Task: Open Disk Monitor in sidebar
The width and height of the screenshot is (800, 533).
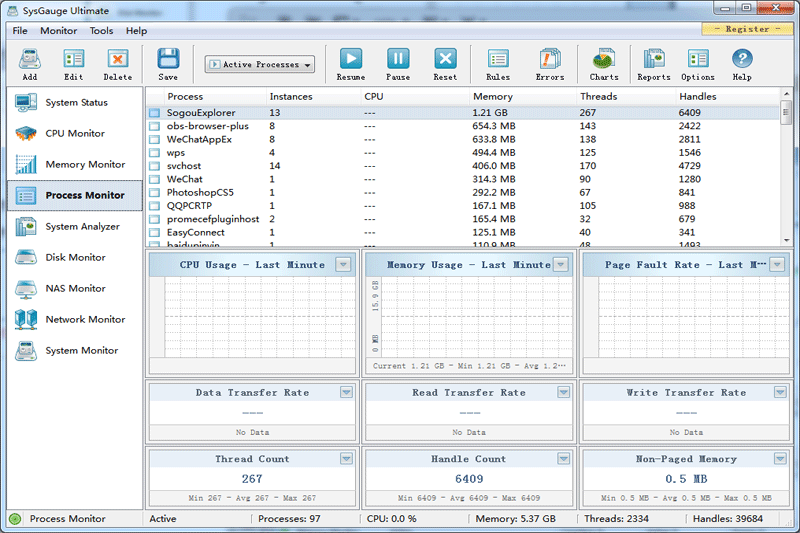Action: pos(74,258)
